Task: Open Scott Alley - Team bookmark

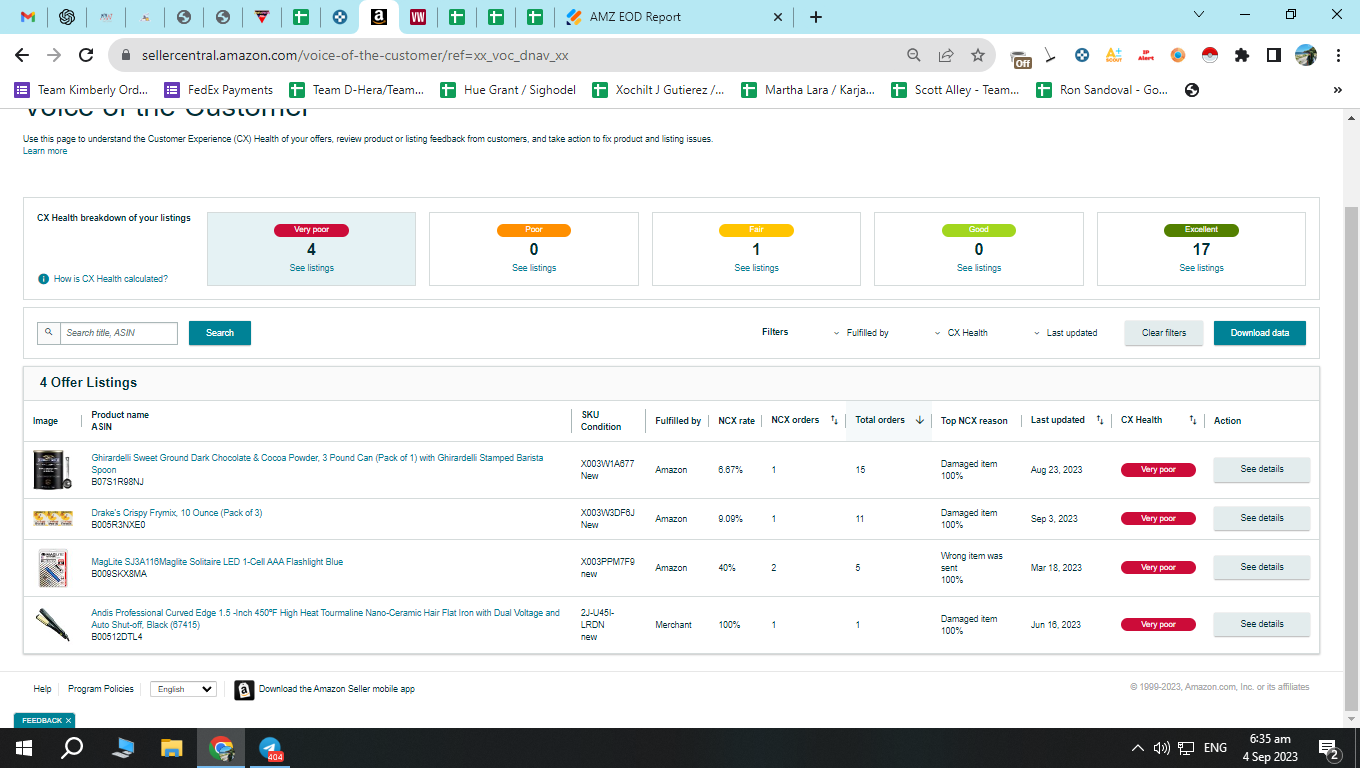Action: point(955,90)
